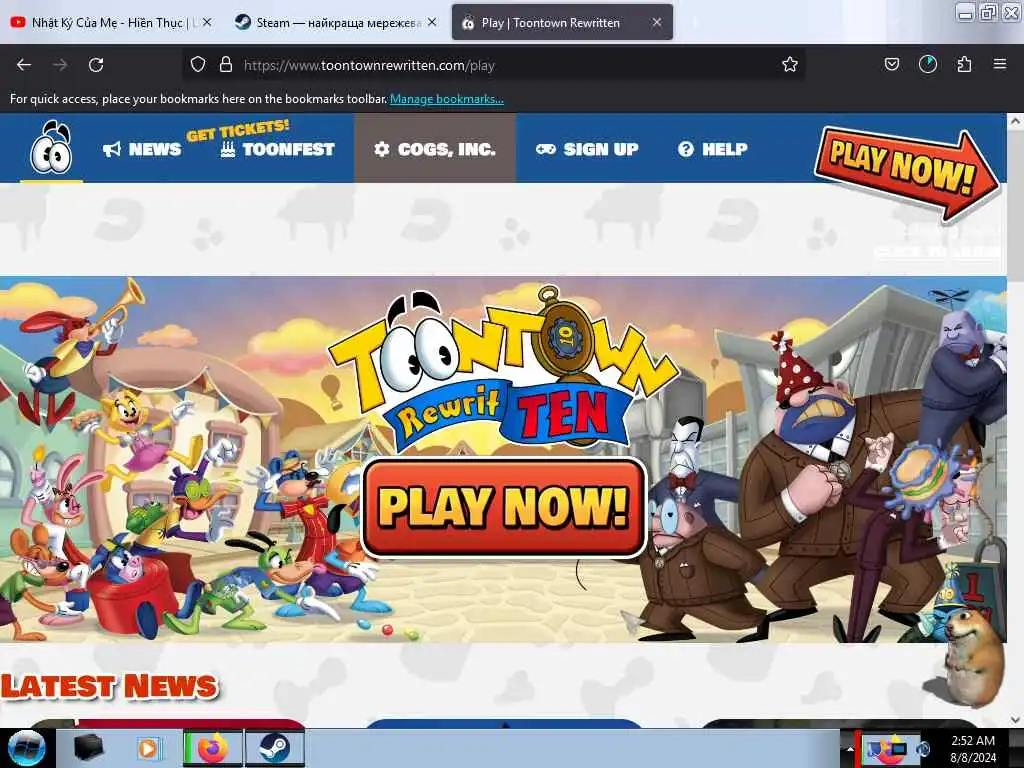Click the page scrollbar up arrow
This screenshot has width=1024, height=768.
pyautogui.click(x=1015, y=121)
